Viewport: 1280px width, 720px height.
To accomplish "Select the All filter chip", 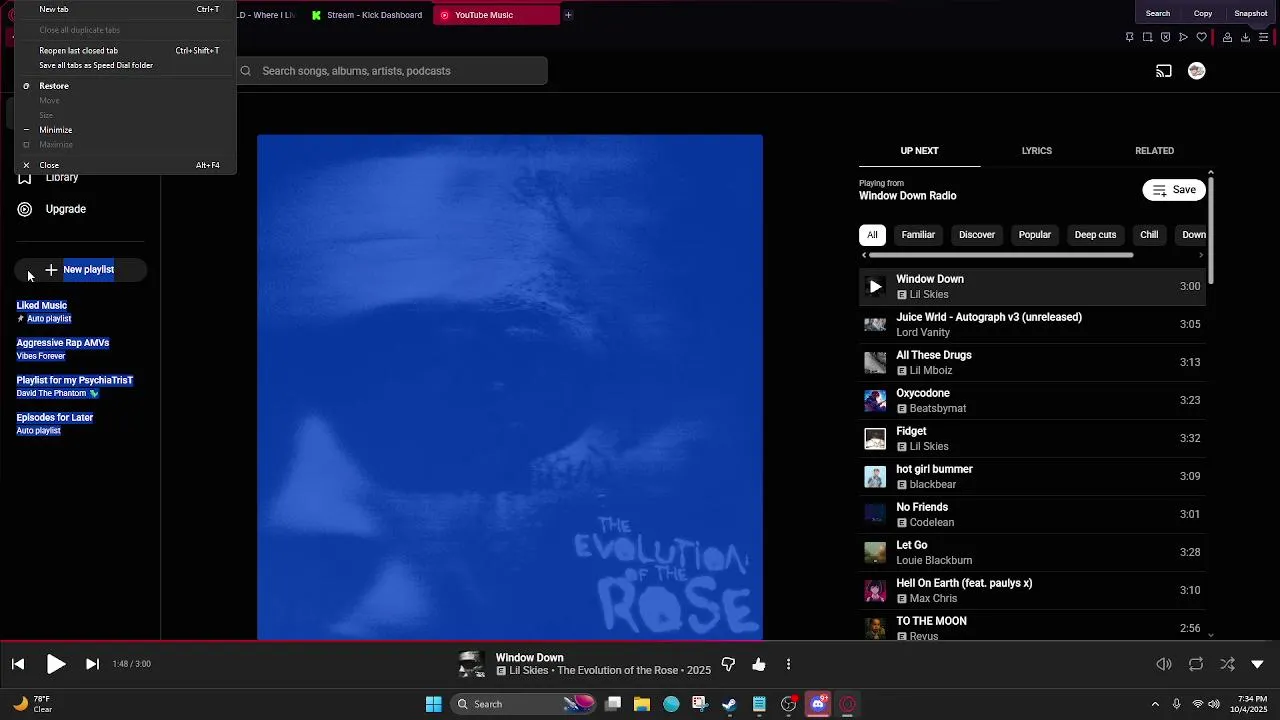I will (872, 235).
